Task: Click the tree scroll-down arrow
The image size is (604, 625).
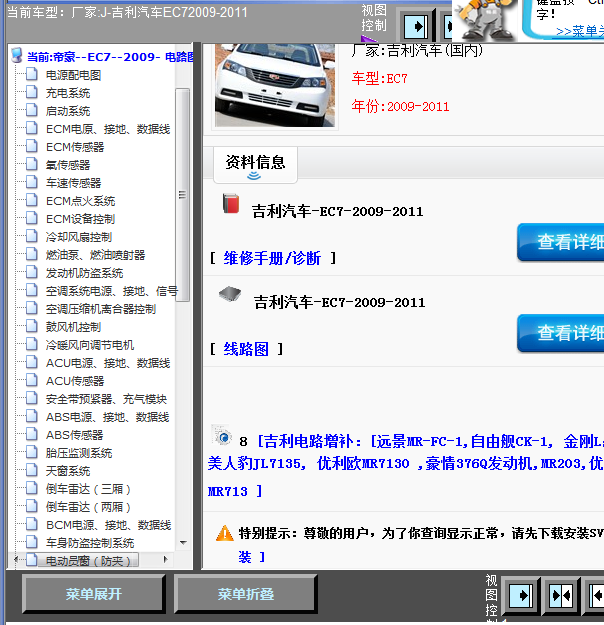Action: [x=183, y=542]
